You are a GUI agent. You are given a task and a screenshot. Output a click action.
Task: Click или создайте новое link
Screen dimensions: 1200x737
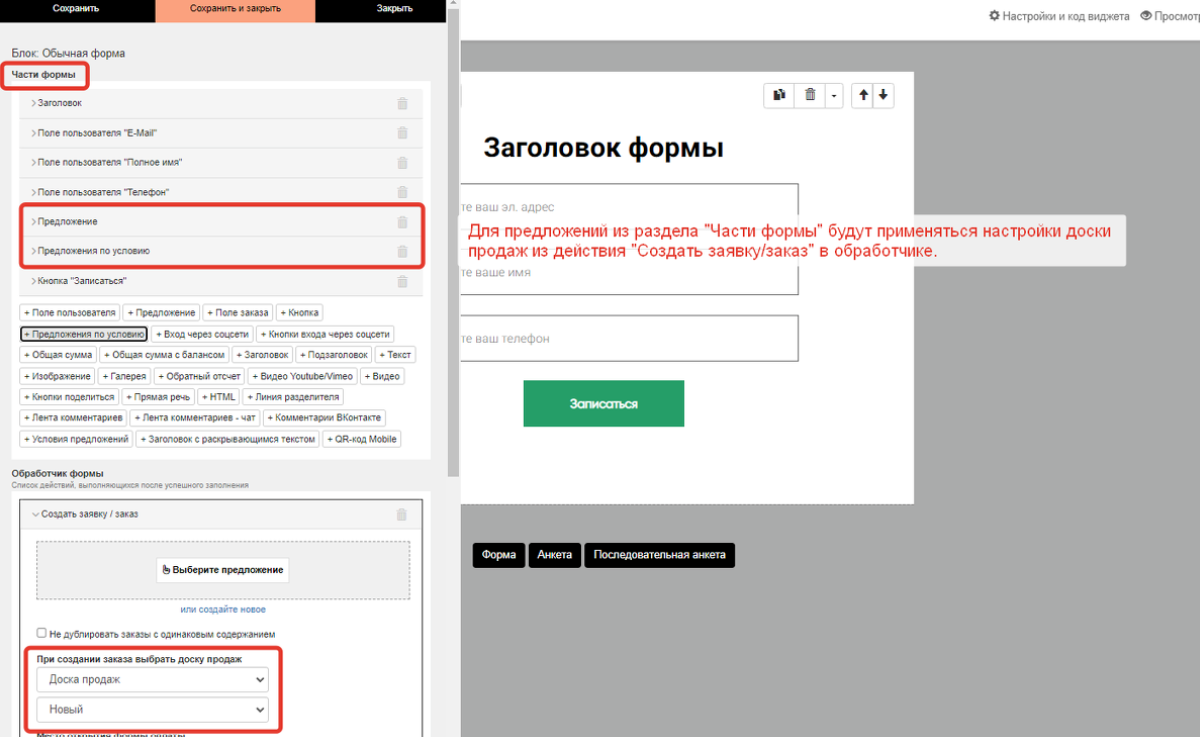223,609
